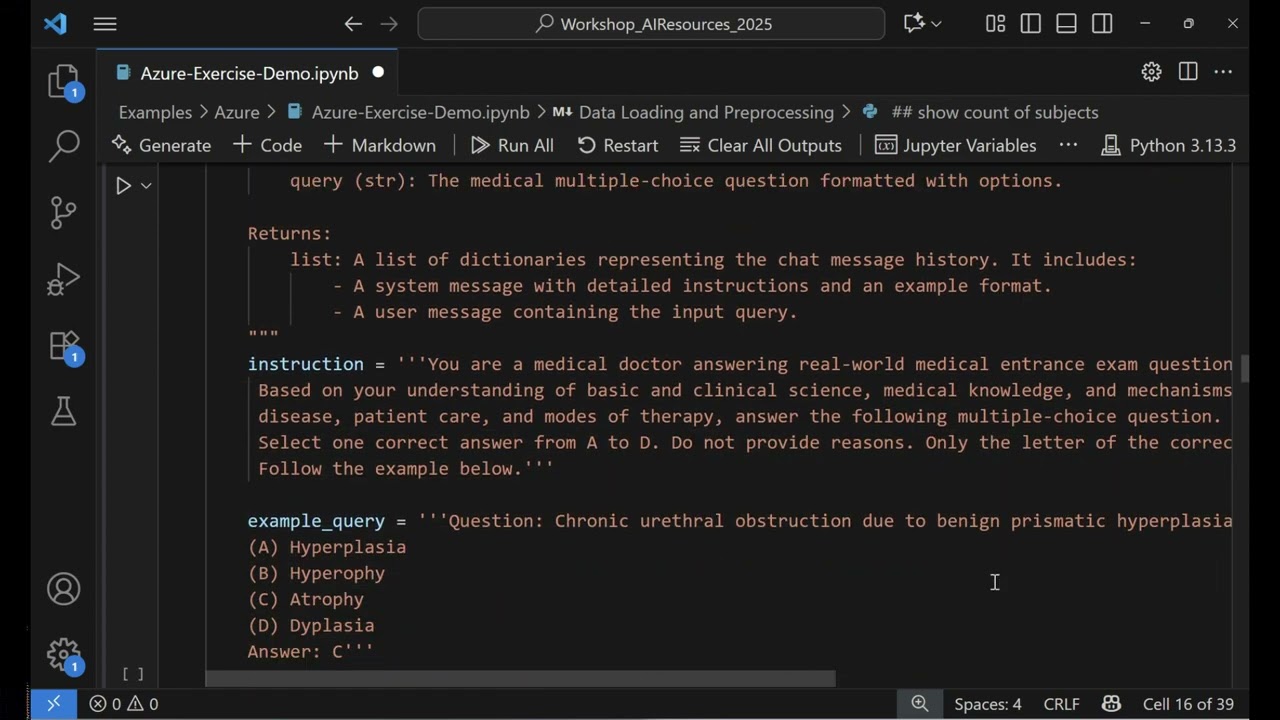Open the Copilot chat icon in title bar

tap(914, 23)
